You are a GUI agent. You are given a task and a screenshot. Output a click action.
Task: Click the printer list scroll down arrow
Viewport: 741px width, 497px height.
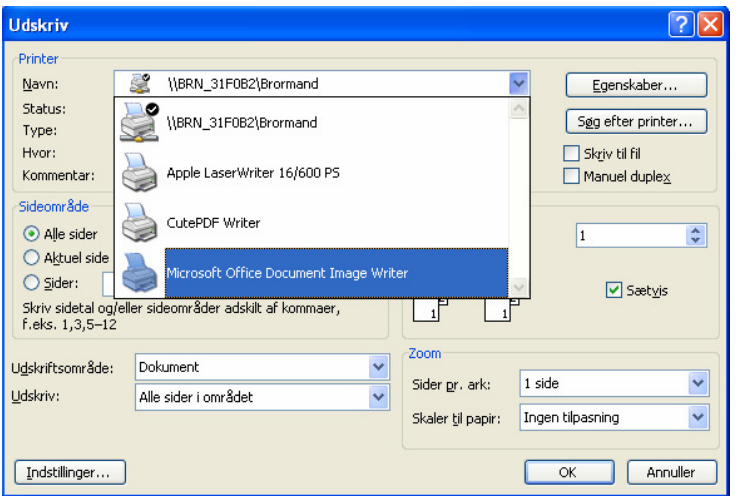click(x=519, y=286)
